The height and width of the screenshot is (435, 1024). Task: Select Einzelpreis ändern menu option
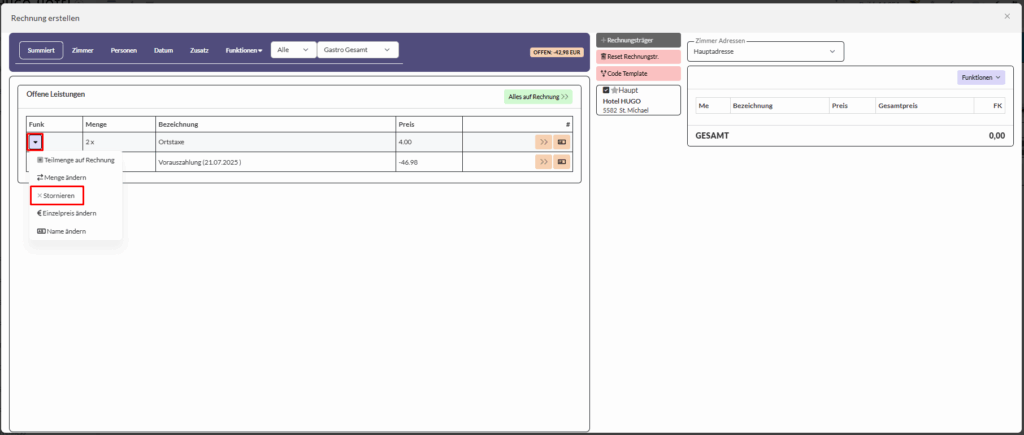(66, 213)
